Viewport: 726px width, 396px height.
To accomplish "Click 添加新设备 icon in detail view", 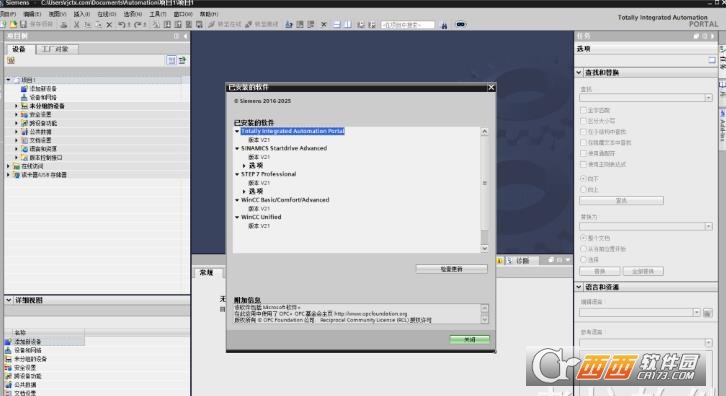I will point(8,341).
